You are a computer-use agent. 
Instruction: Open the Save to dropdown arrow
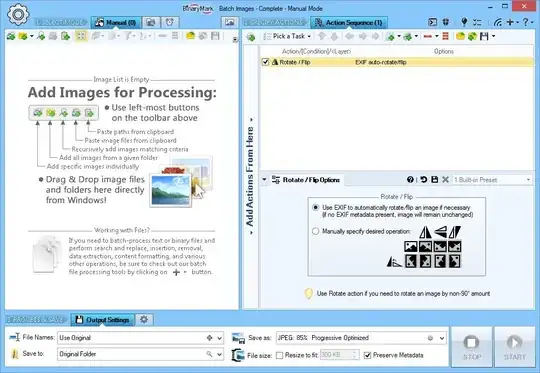pos(219,354)
